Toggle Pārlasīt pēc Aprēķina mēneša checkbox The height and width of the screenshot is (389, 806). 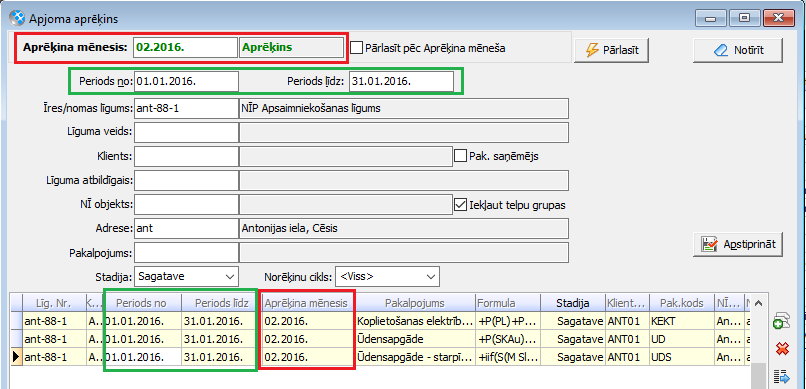(357, 48)
